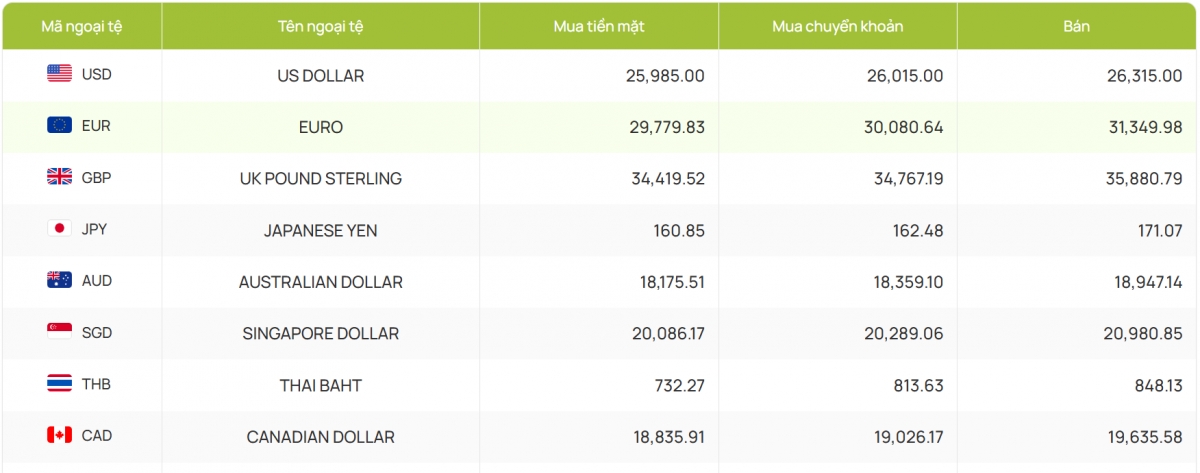Click the Mã ngoại tệ column header
The width and height of the screenshot is (1200, 473).
click(x=81, y=26)
